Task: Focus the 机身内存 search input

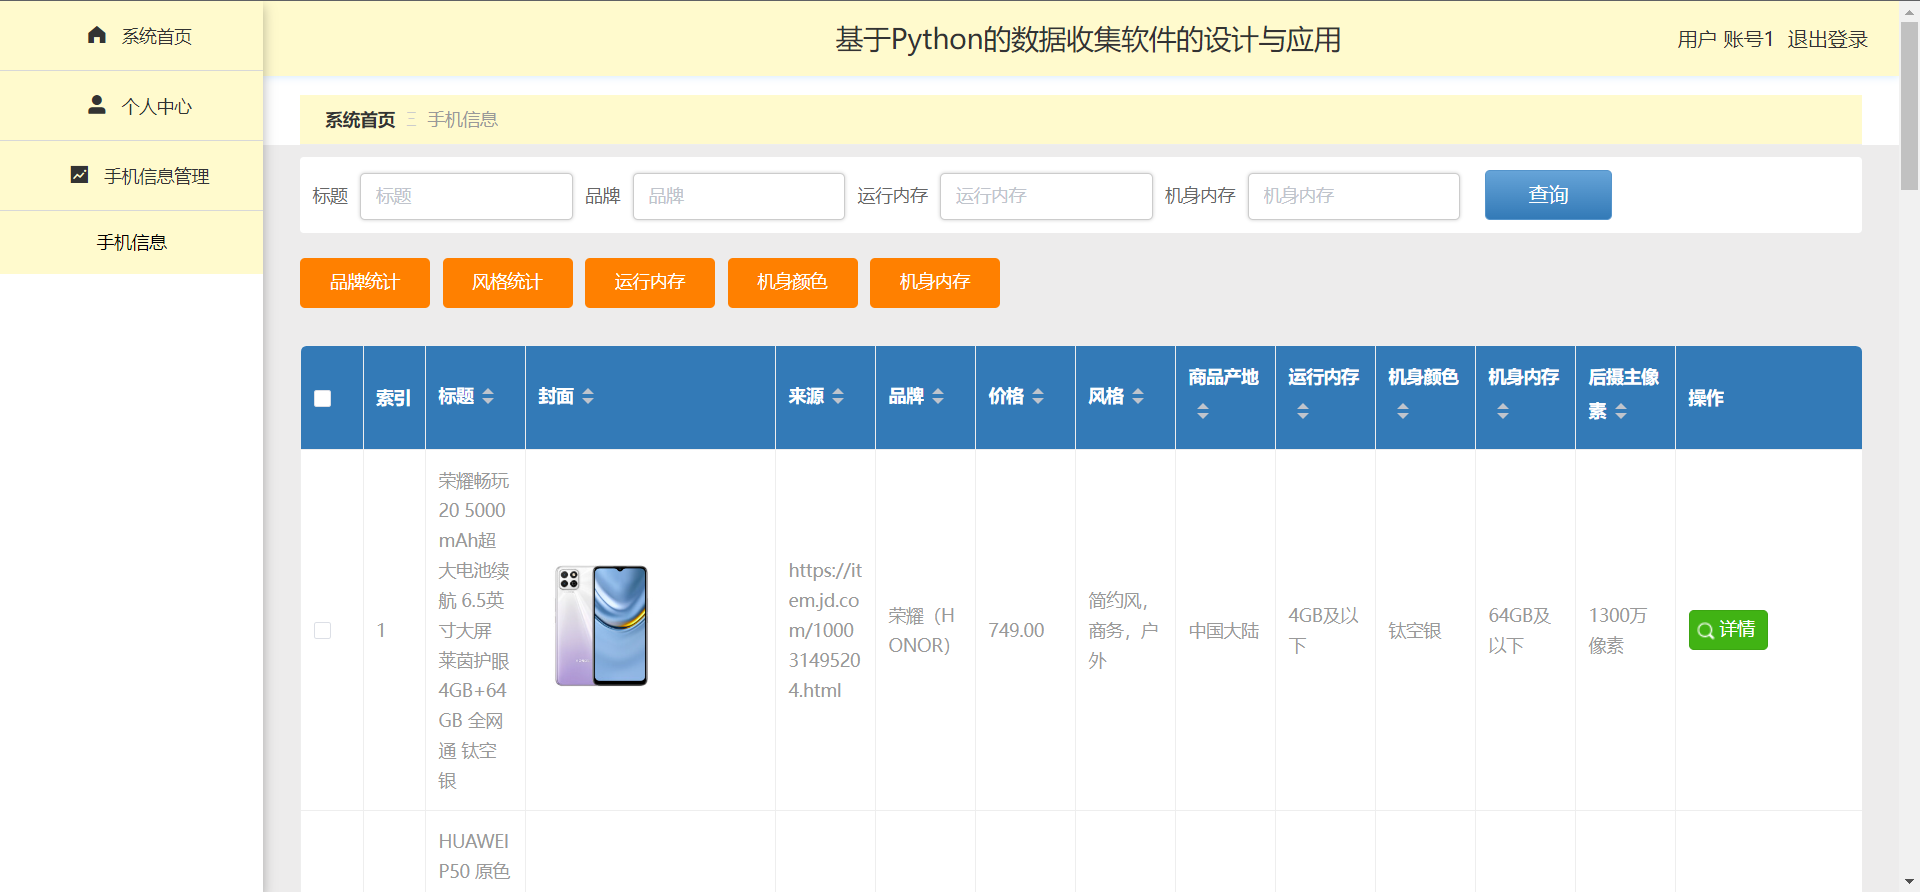Action: click(x=1354, y=196)
